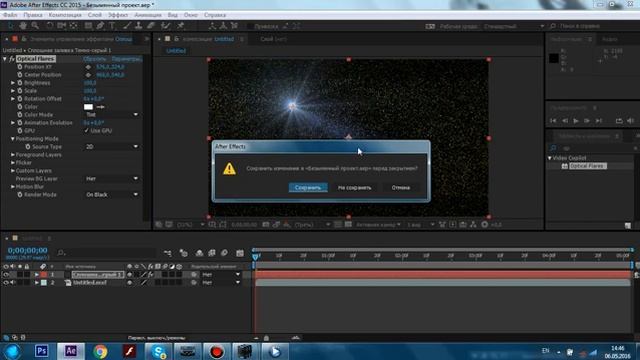Open the timeline composition mini-flowchart icon
This screenshot has width=640, height=360.
pyautogui.click(x=168, y=253)
